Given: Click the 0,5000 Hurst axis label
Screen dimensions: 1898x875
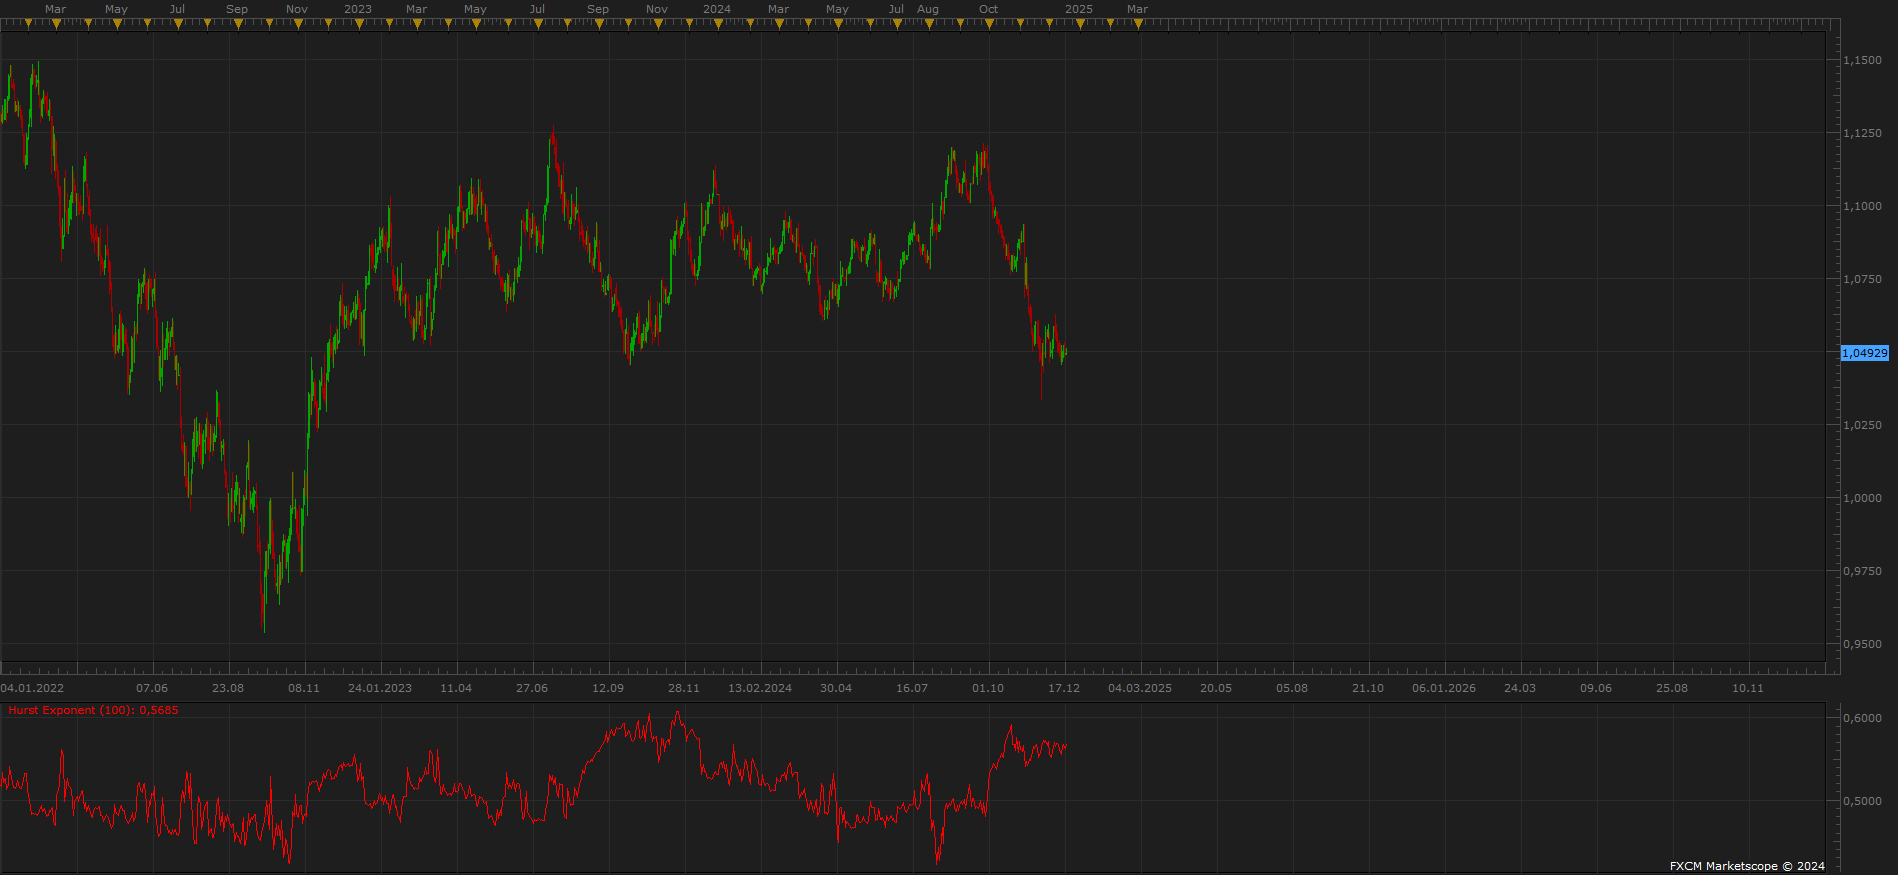Looking at the screenshot, I should [1862, 801].
